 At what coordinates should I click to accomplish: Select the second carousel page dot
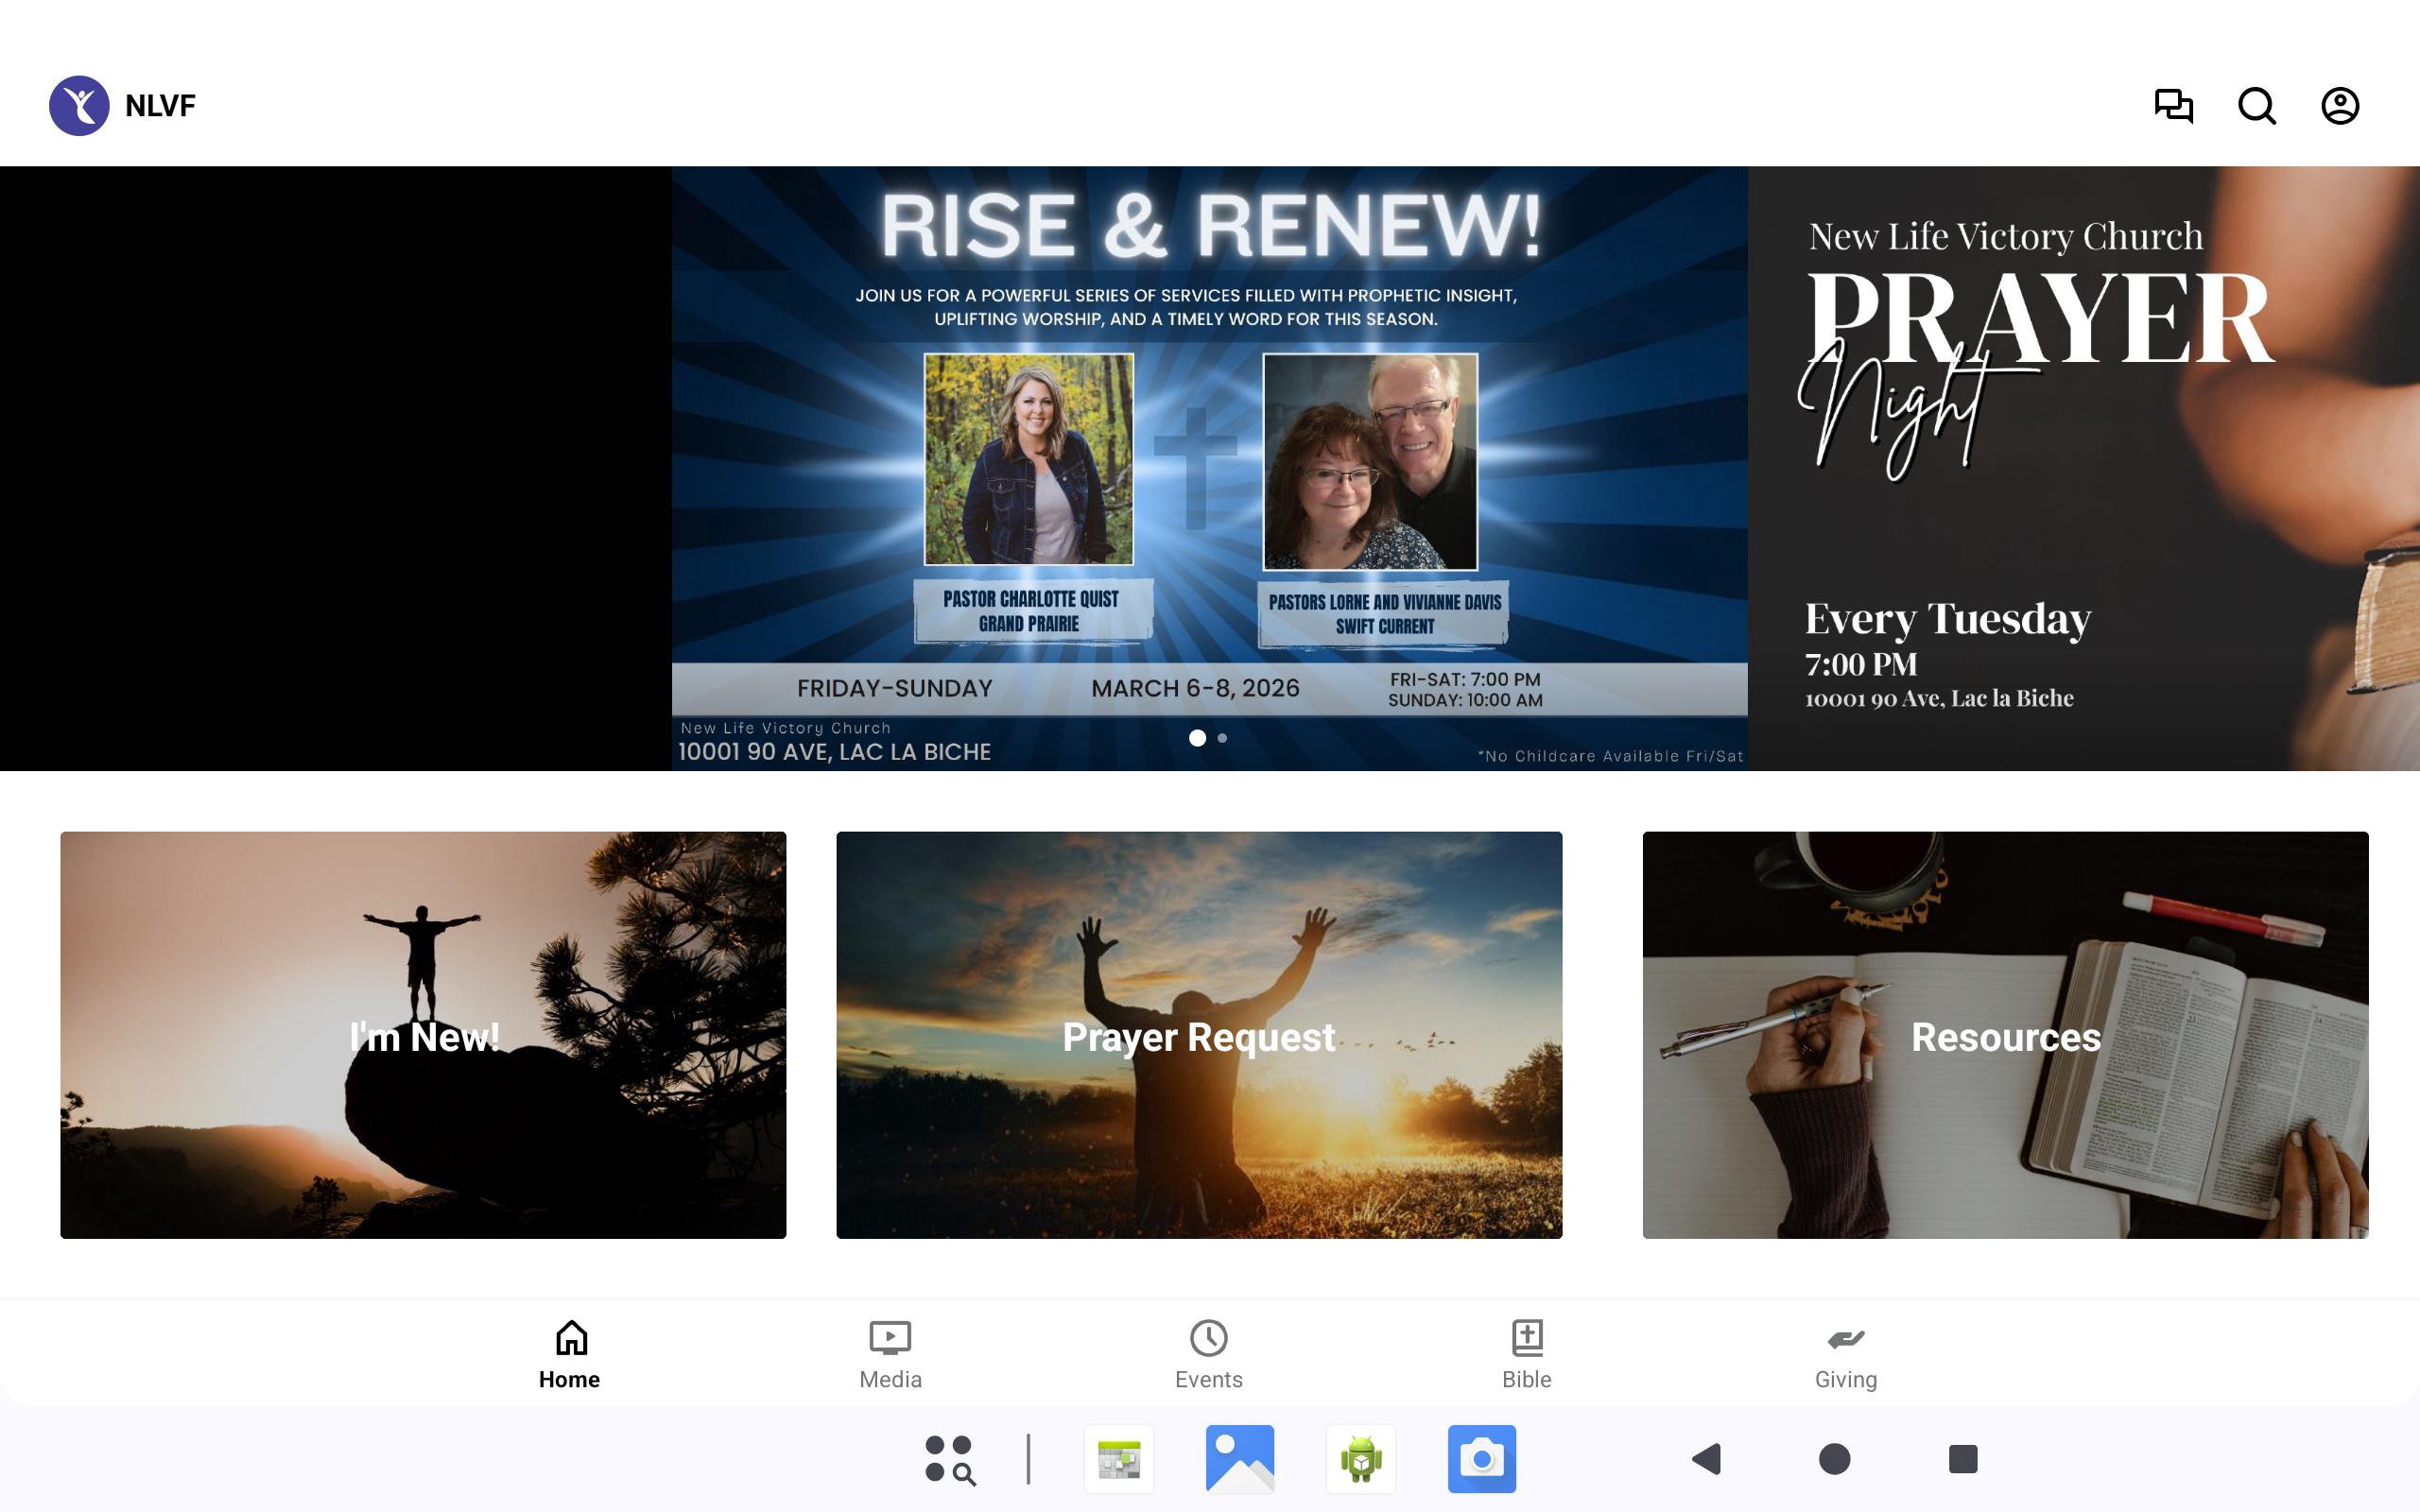1222,738
